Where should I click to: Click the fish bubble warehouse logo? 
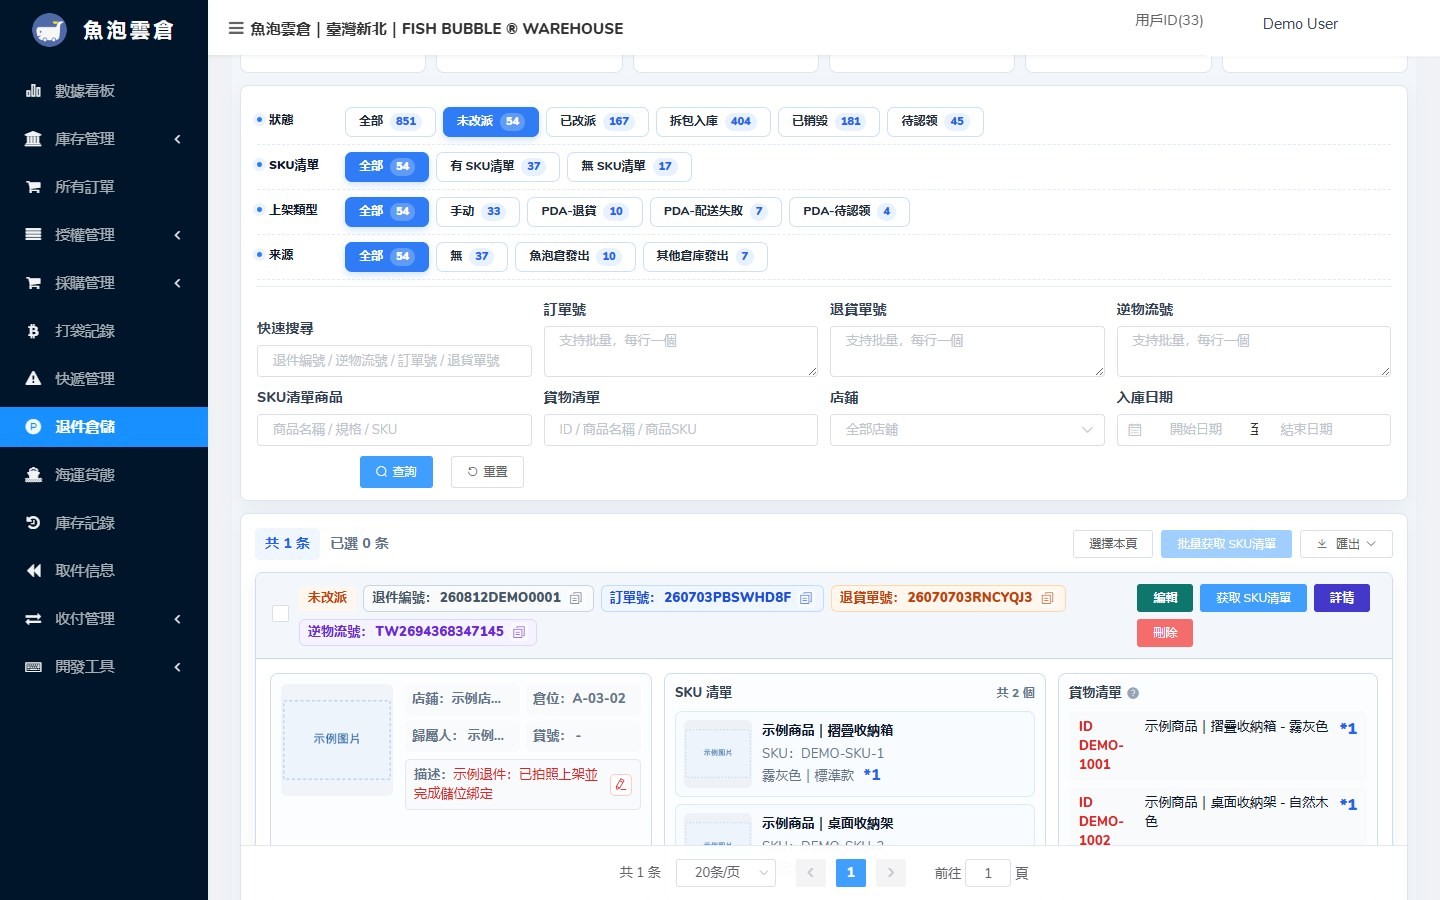tap(49, 30)
